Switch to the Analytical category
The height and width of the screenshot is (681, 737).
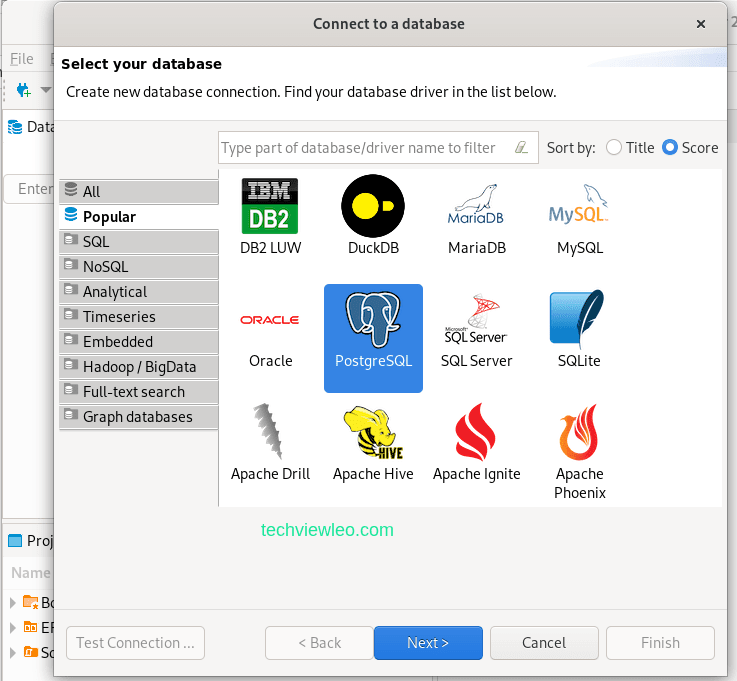pyautogui.click(x=139, y=292)
